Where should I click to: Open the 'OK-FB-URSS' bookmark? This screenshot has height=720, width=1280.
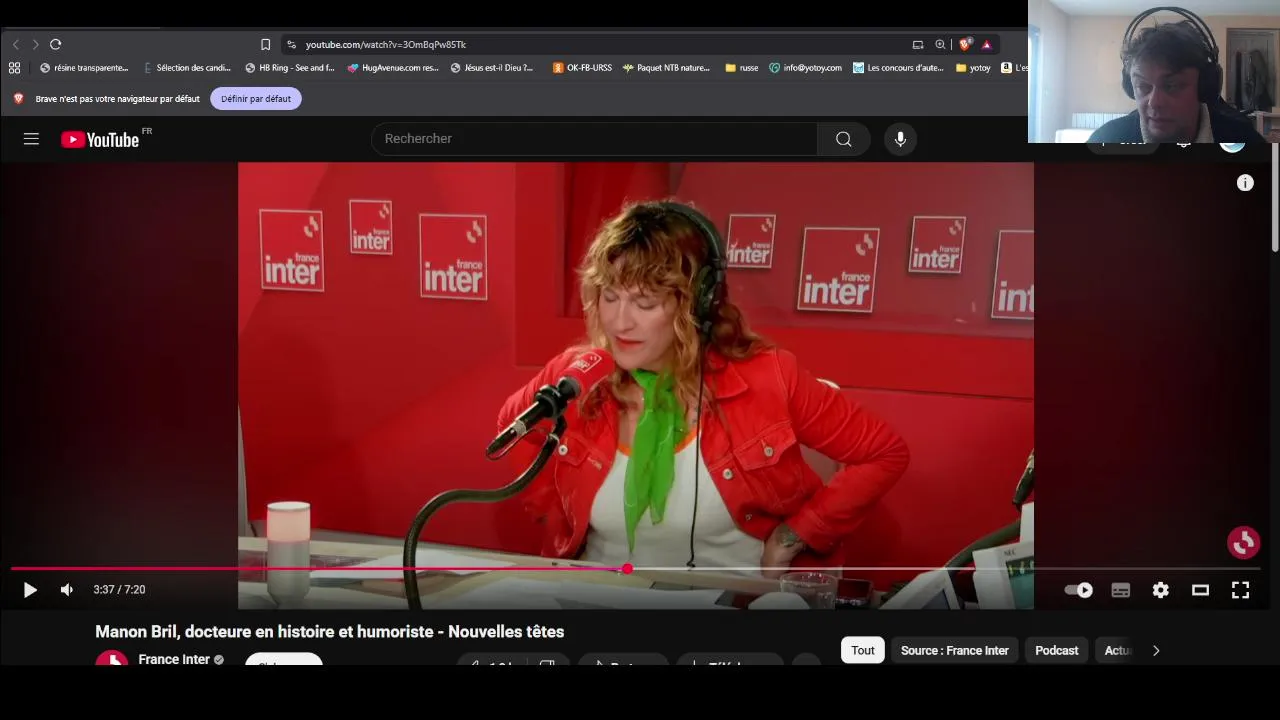[582, 68]
